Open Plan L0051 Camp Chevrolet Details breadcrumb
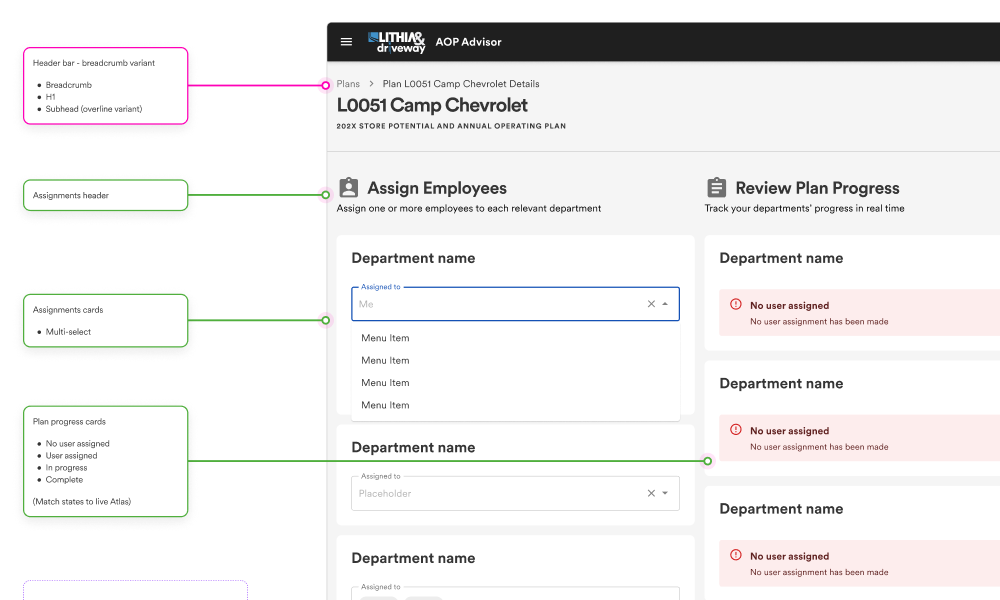The width and height of the screenshot is (1000, 600). tap(461, 84)
